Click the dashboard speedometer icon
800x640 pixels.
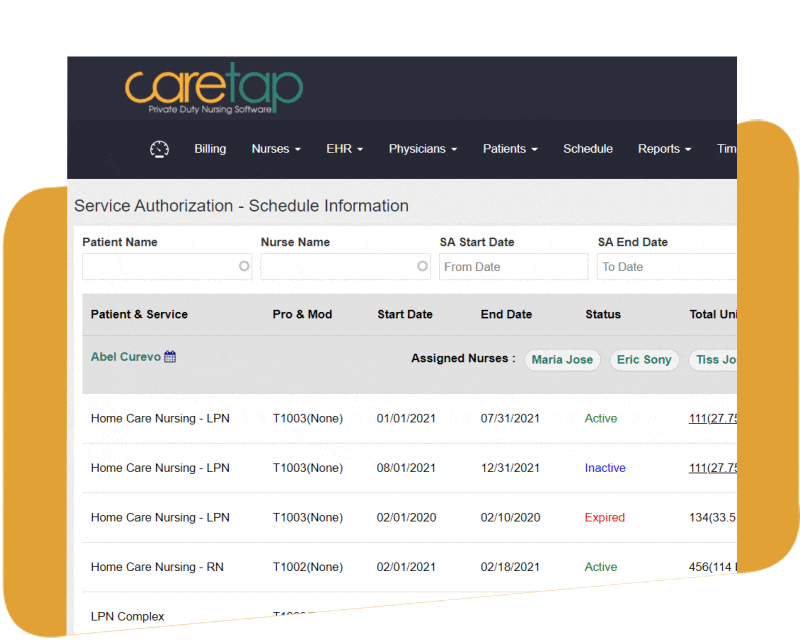point(159,149)
